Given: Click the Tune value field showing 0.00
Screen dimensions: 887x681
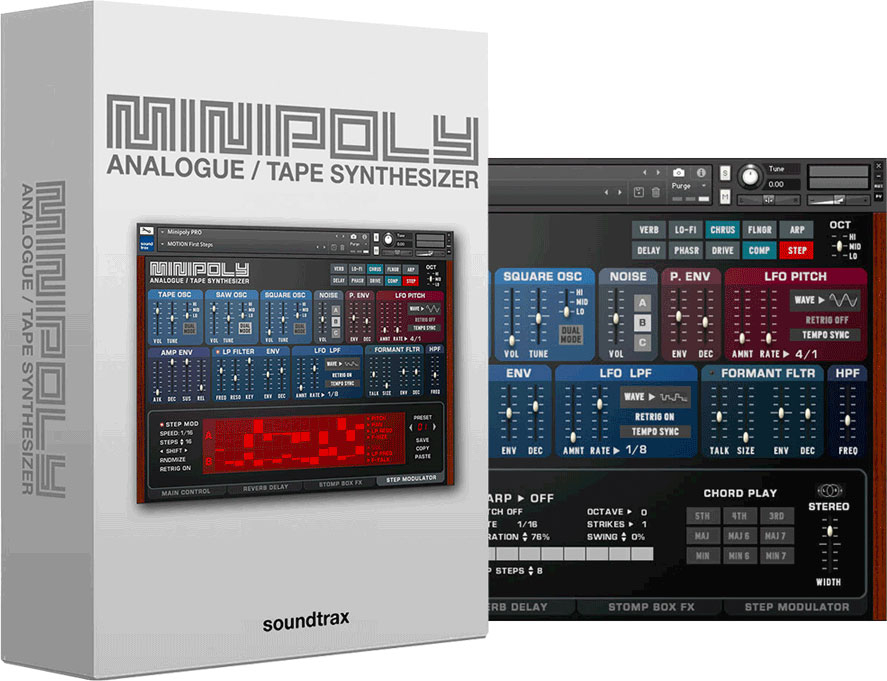Looking at the screenshot, I should point(775,184).
